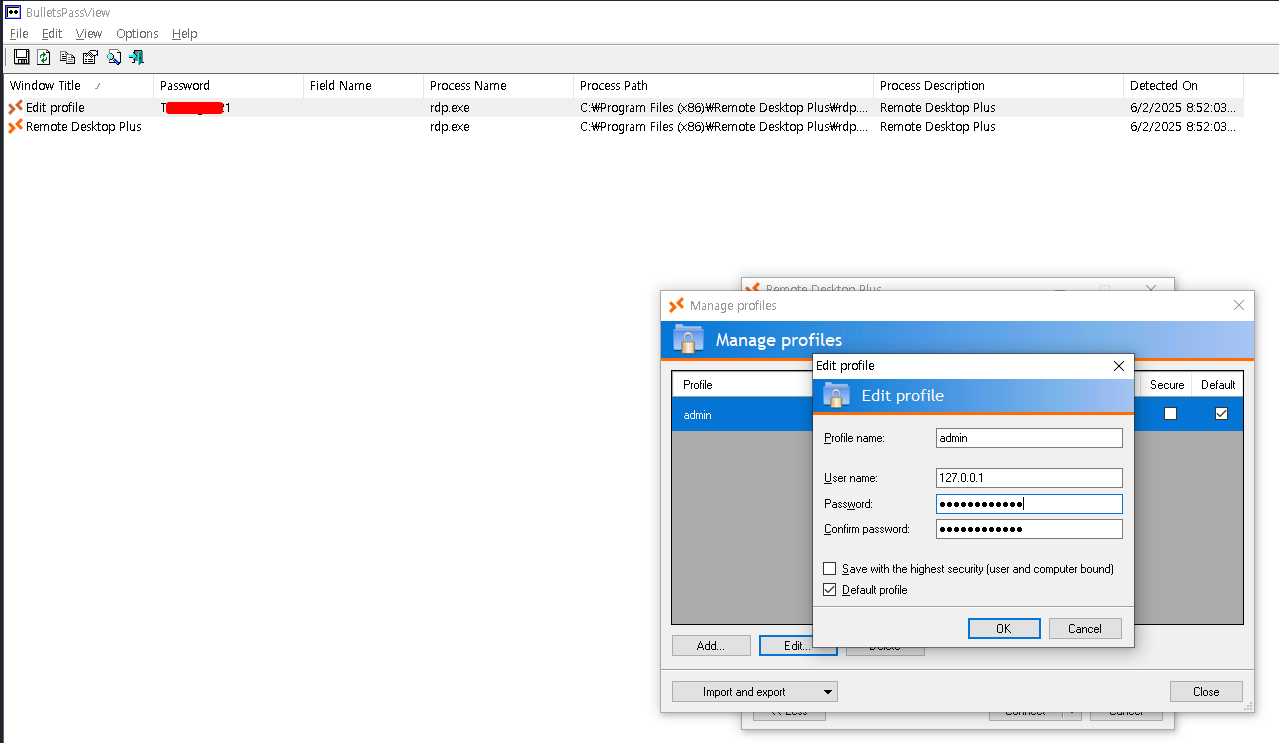The width and height of the screenshot is (1279, 743).
Task: Click the Refresh toolbar icon
Action: (x=44, y=57)
